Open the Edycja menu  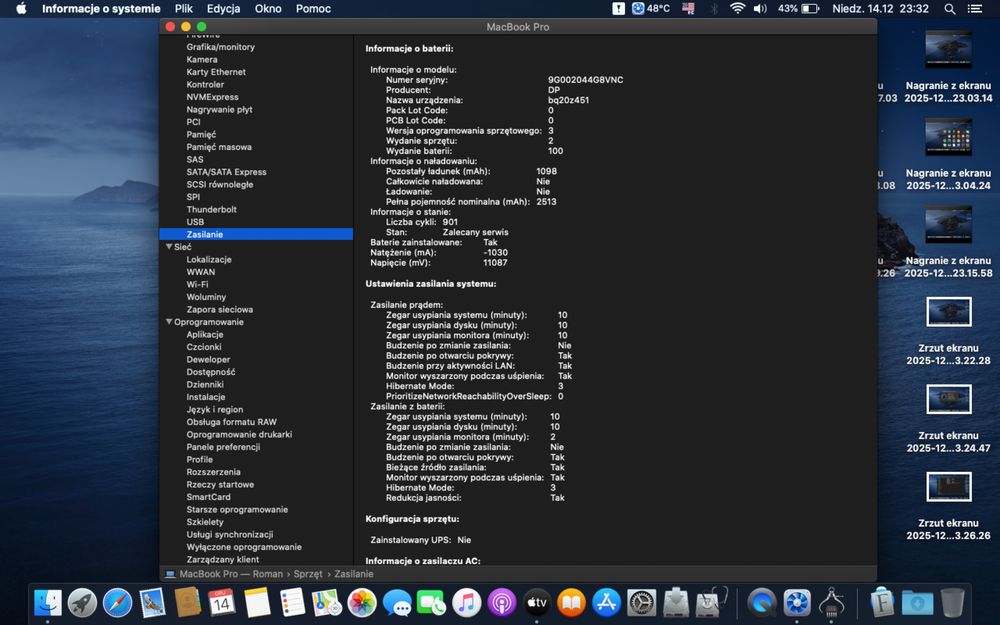(x=223, y=9)
